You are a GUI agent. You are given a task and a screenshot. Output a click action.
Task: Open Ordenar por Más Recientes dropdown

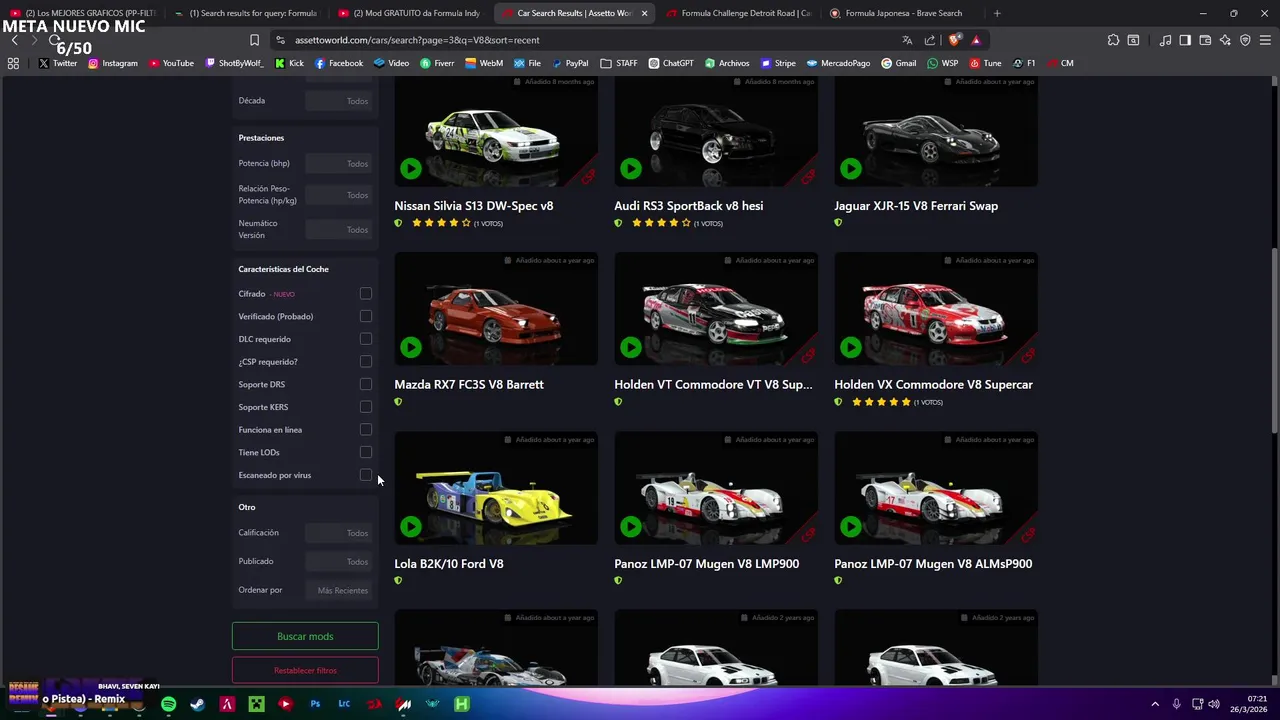click(339, 590)
